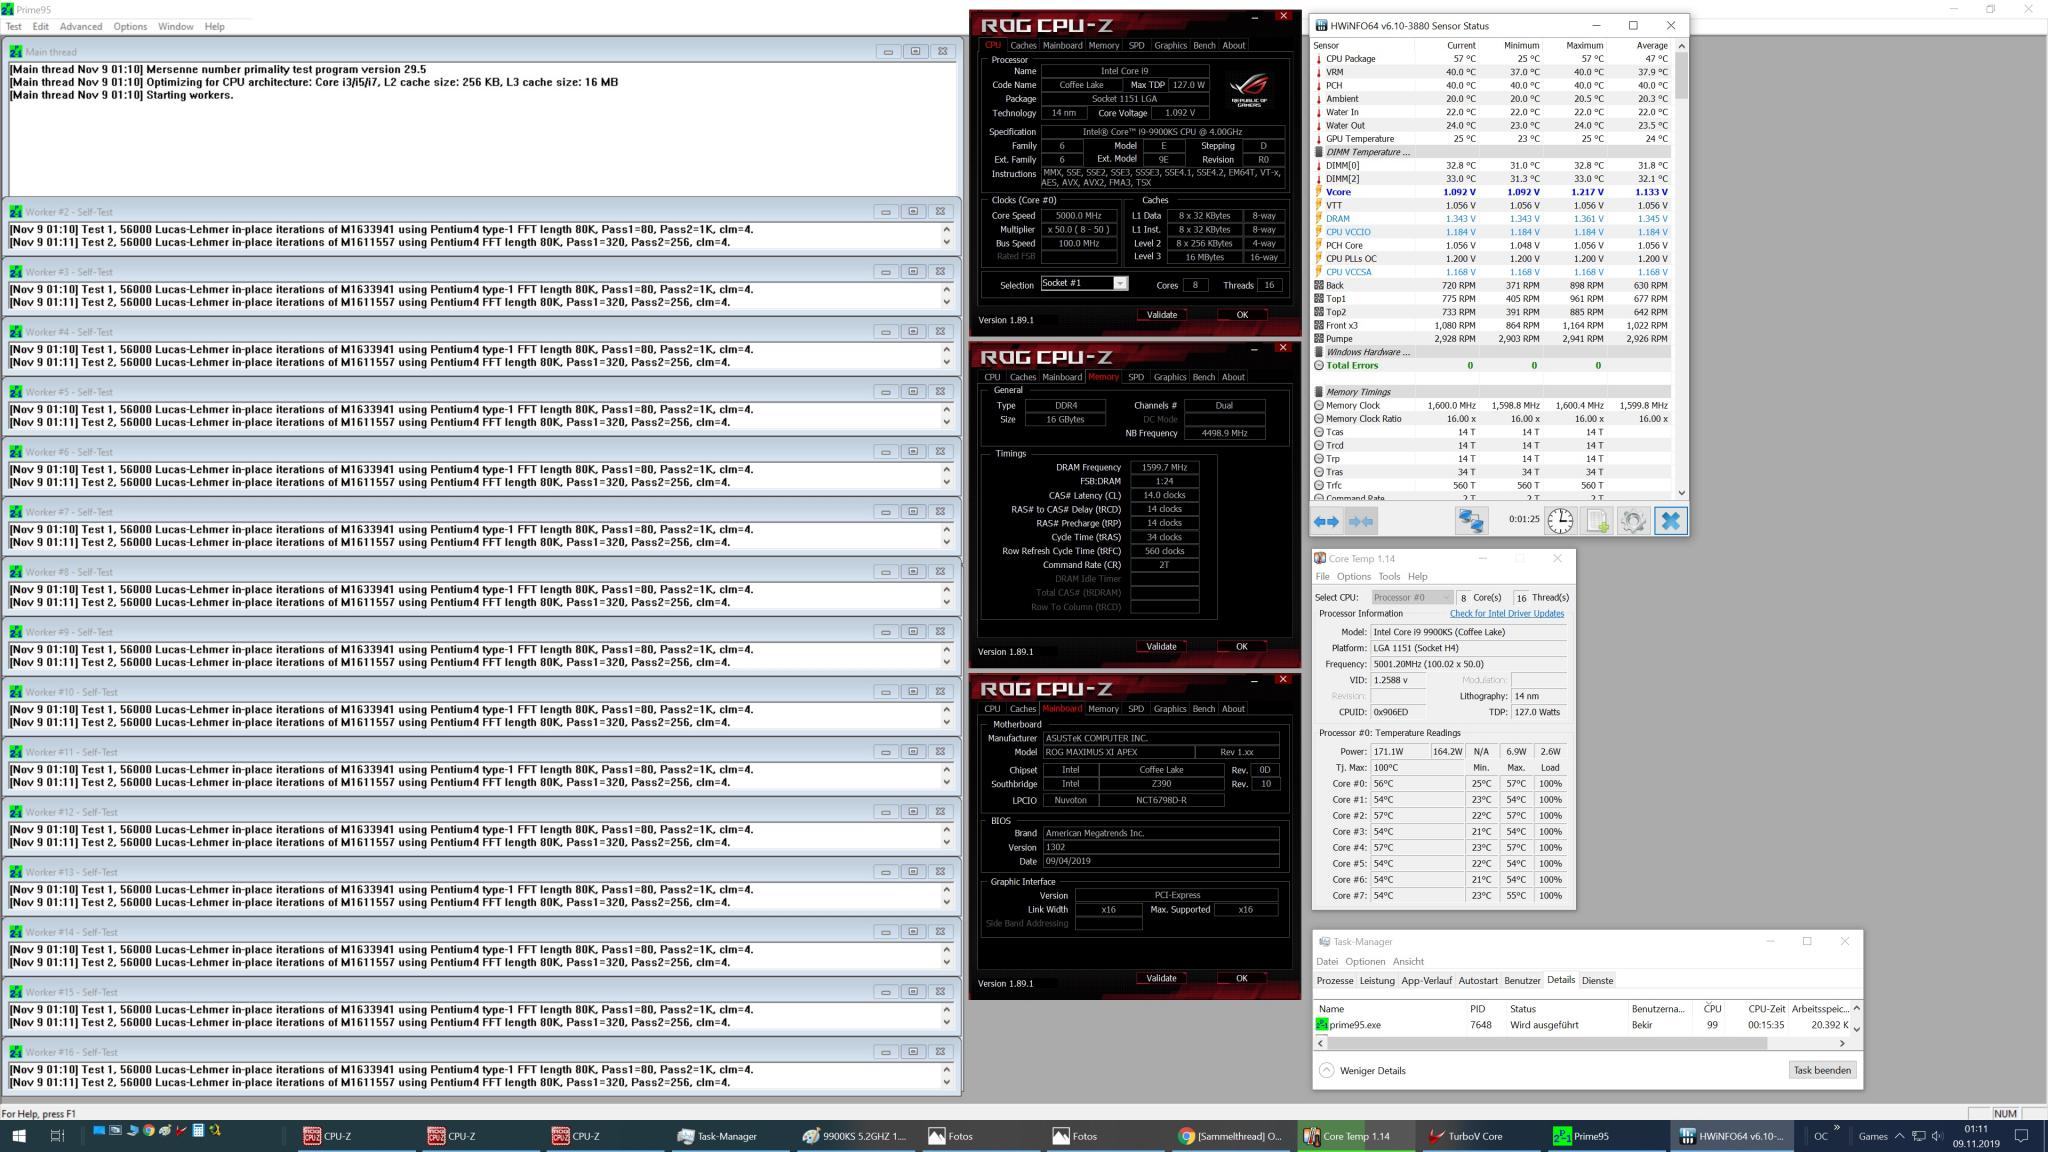Close HWiNFO sensors with blue X button
This screenshot has width=2048, height=1152.
1670,521
